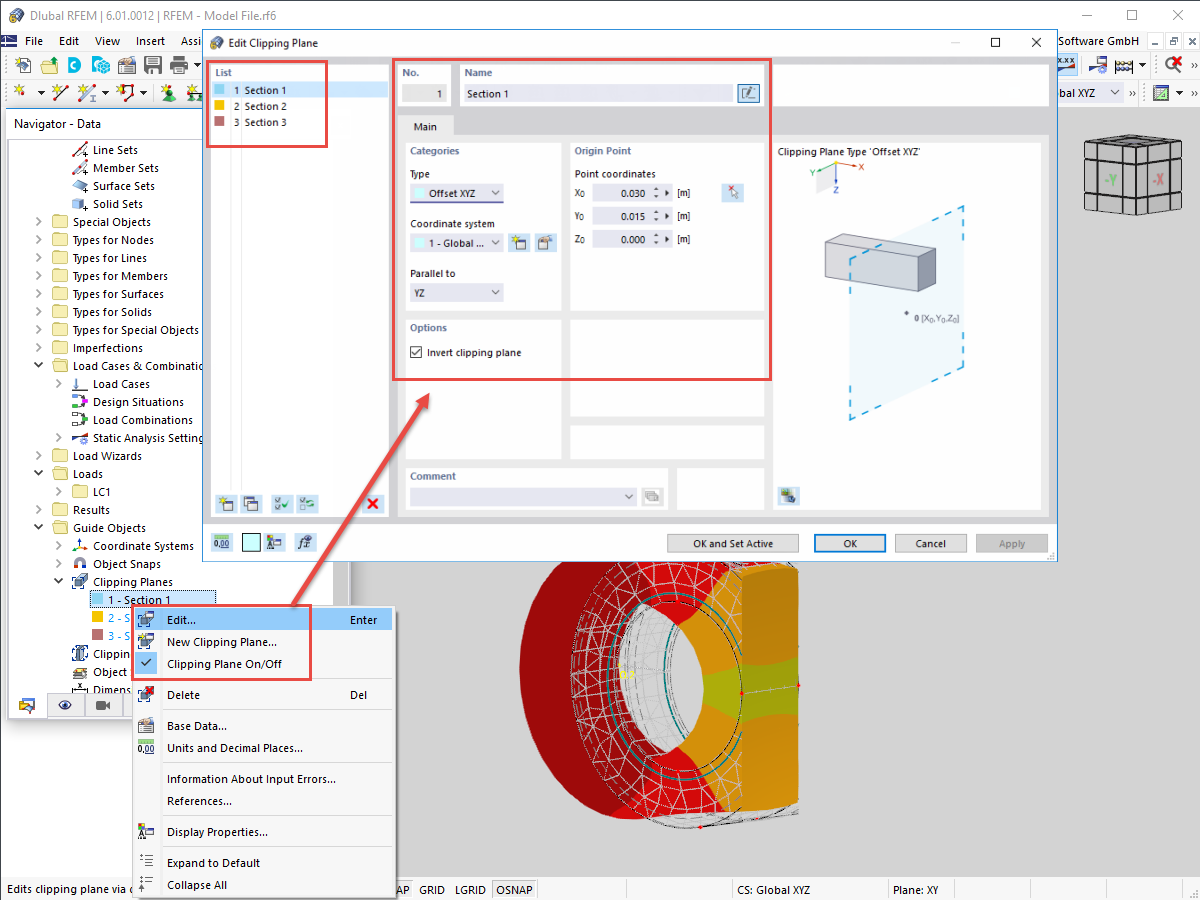
Task: Collapse Load Cases & Combinations node
Action: [x=39, y=366]
